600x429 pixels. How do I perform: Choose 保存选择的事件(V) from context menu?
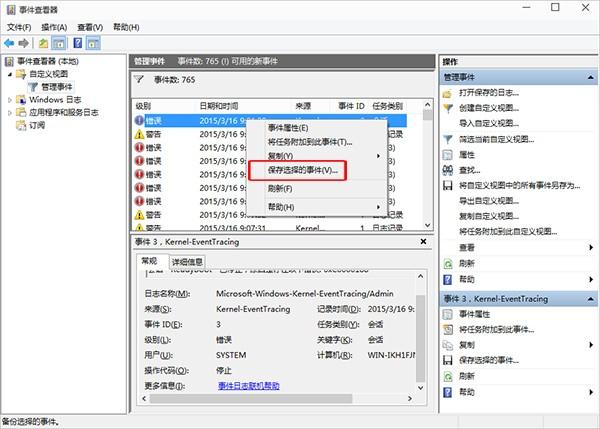coord(302,170)
